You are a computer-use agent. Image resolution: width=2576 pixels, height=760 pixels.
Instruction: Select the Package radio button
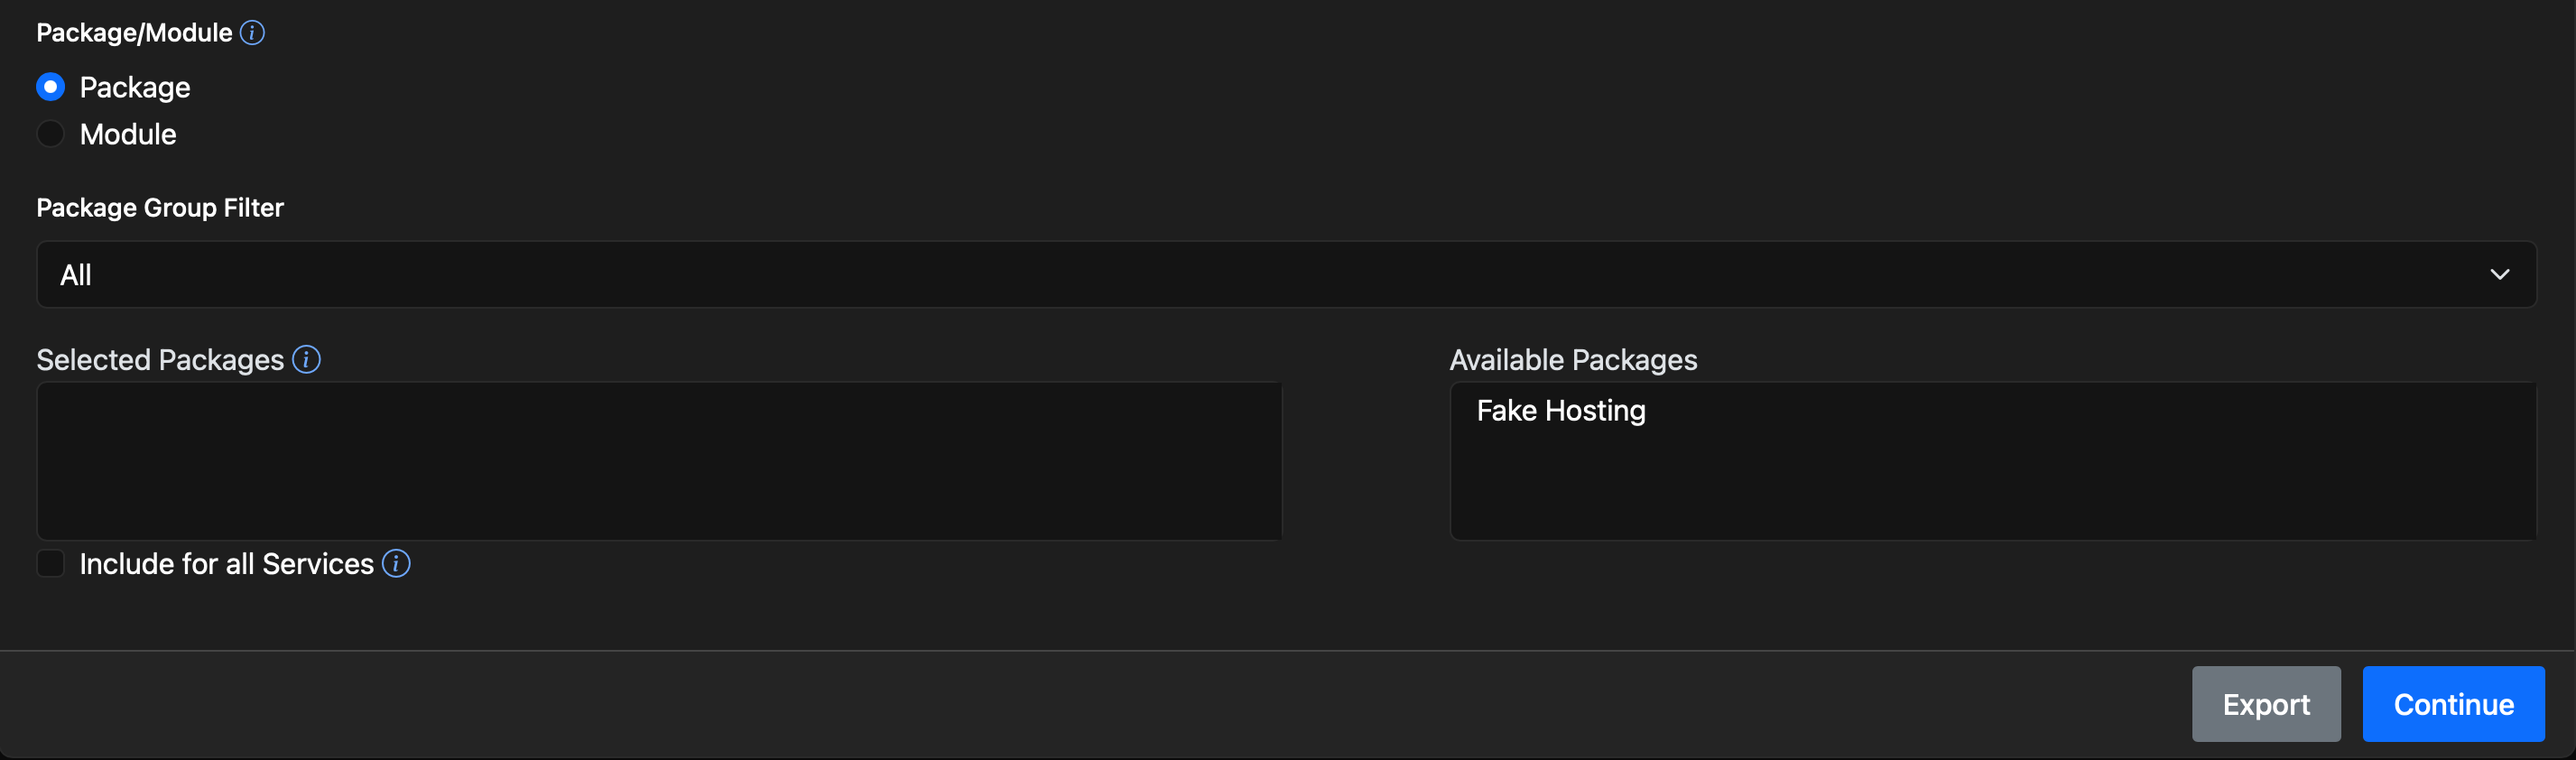50,87
